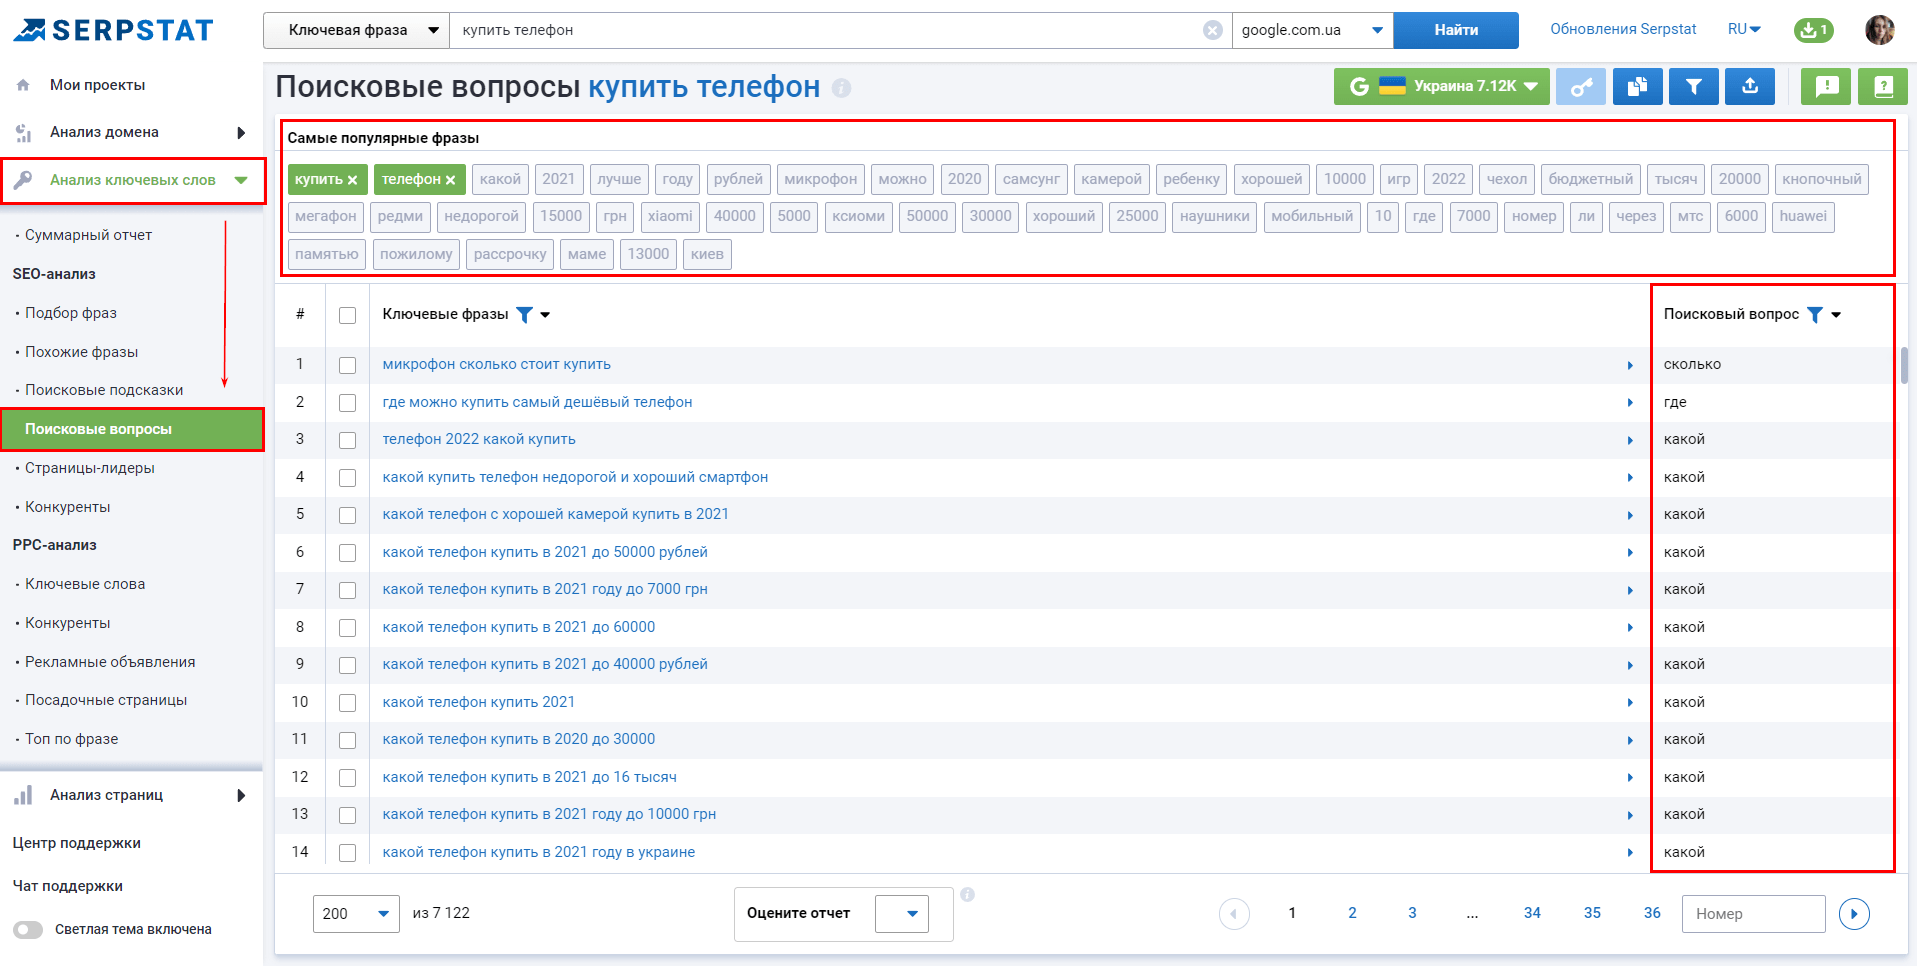Click the filter icon next to Поисковый вопрос
The width and height of the screenshot is (1917, 966).
click(1815, 315)
